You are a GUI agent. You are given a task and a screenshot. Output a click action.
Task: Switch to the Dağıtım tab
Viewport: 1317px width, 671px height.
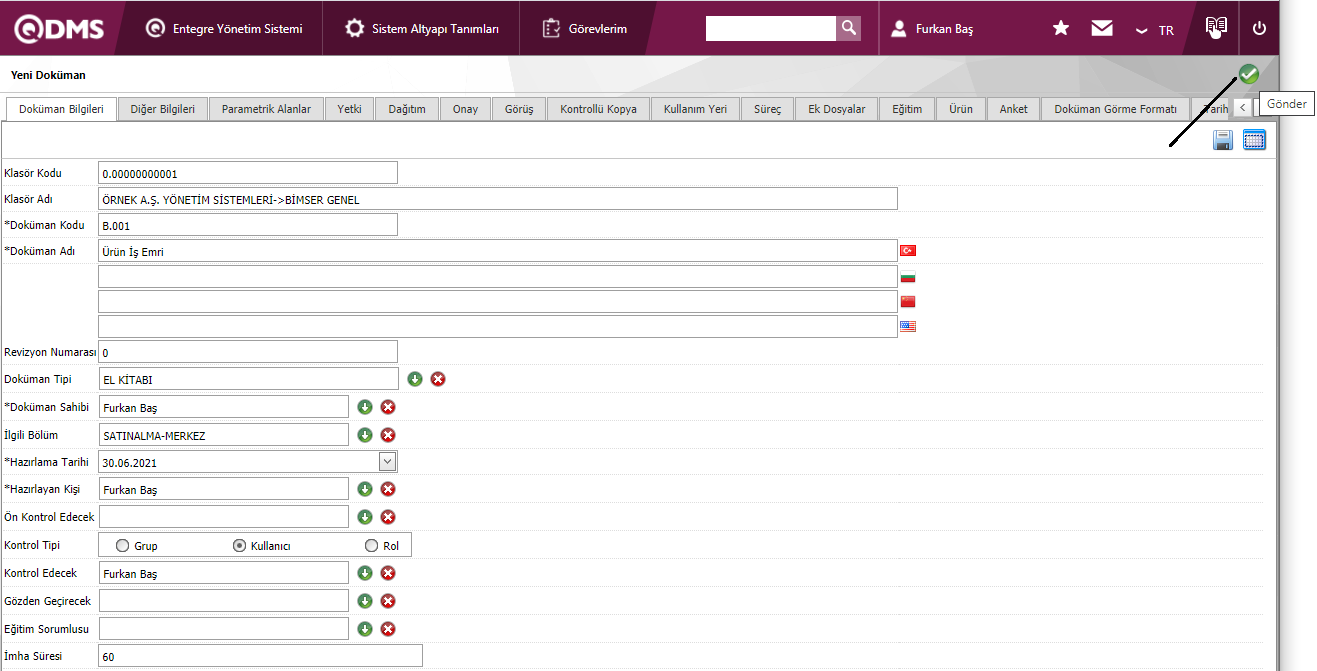(407, 109)
